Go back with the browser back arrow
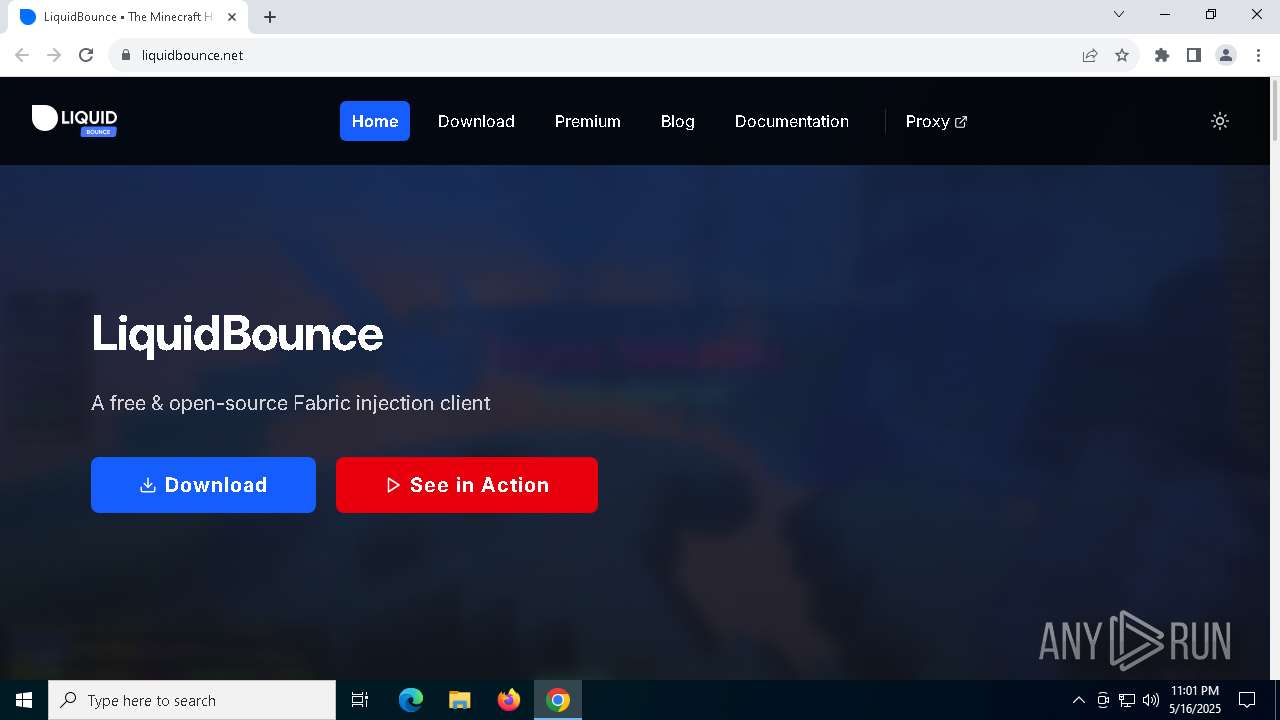 pos(22,55)
